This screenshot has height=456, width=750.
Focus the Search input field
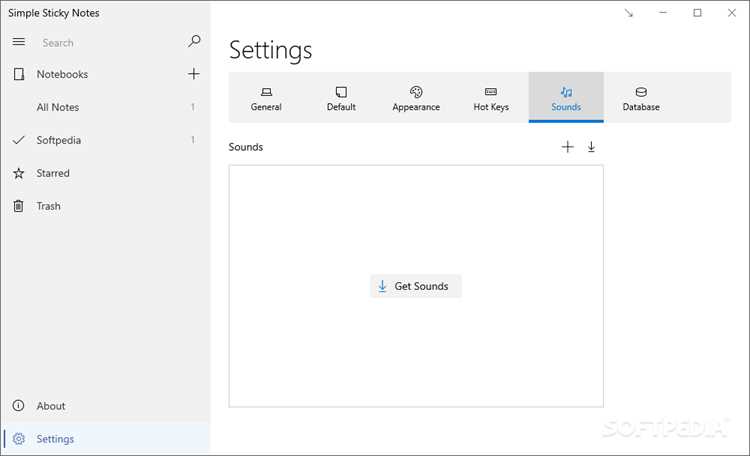click(x=110, y=43)
